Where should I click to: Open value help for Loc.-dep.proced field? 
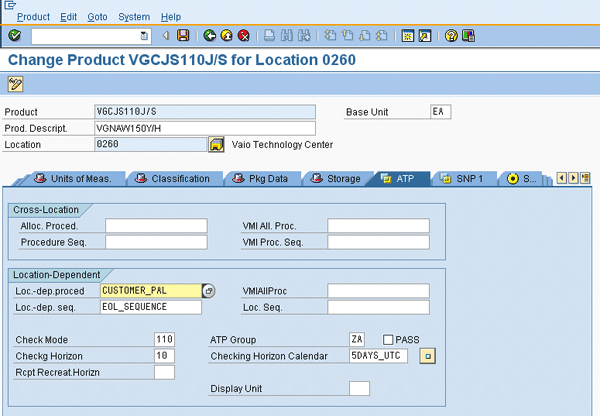208,291
